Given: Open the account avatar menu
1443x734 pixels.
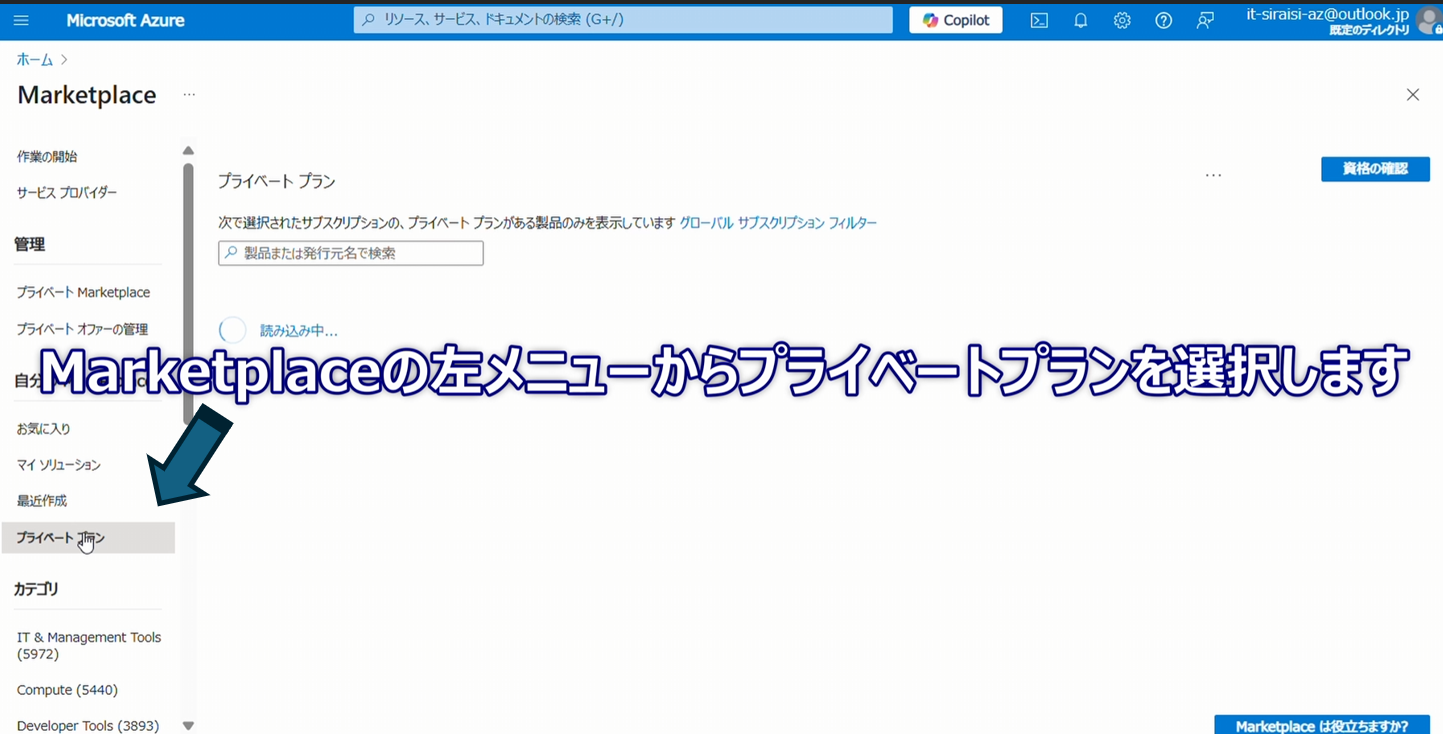Looking at the screenshot, I should tap(1428, 20).
